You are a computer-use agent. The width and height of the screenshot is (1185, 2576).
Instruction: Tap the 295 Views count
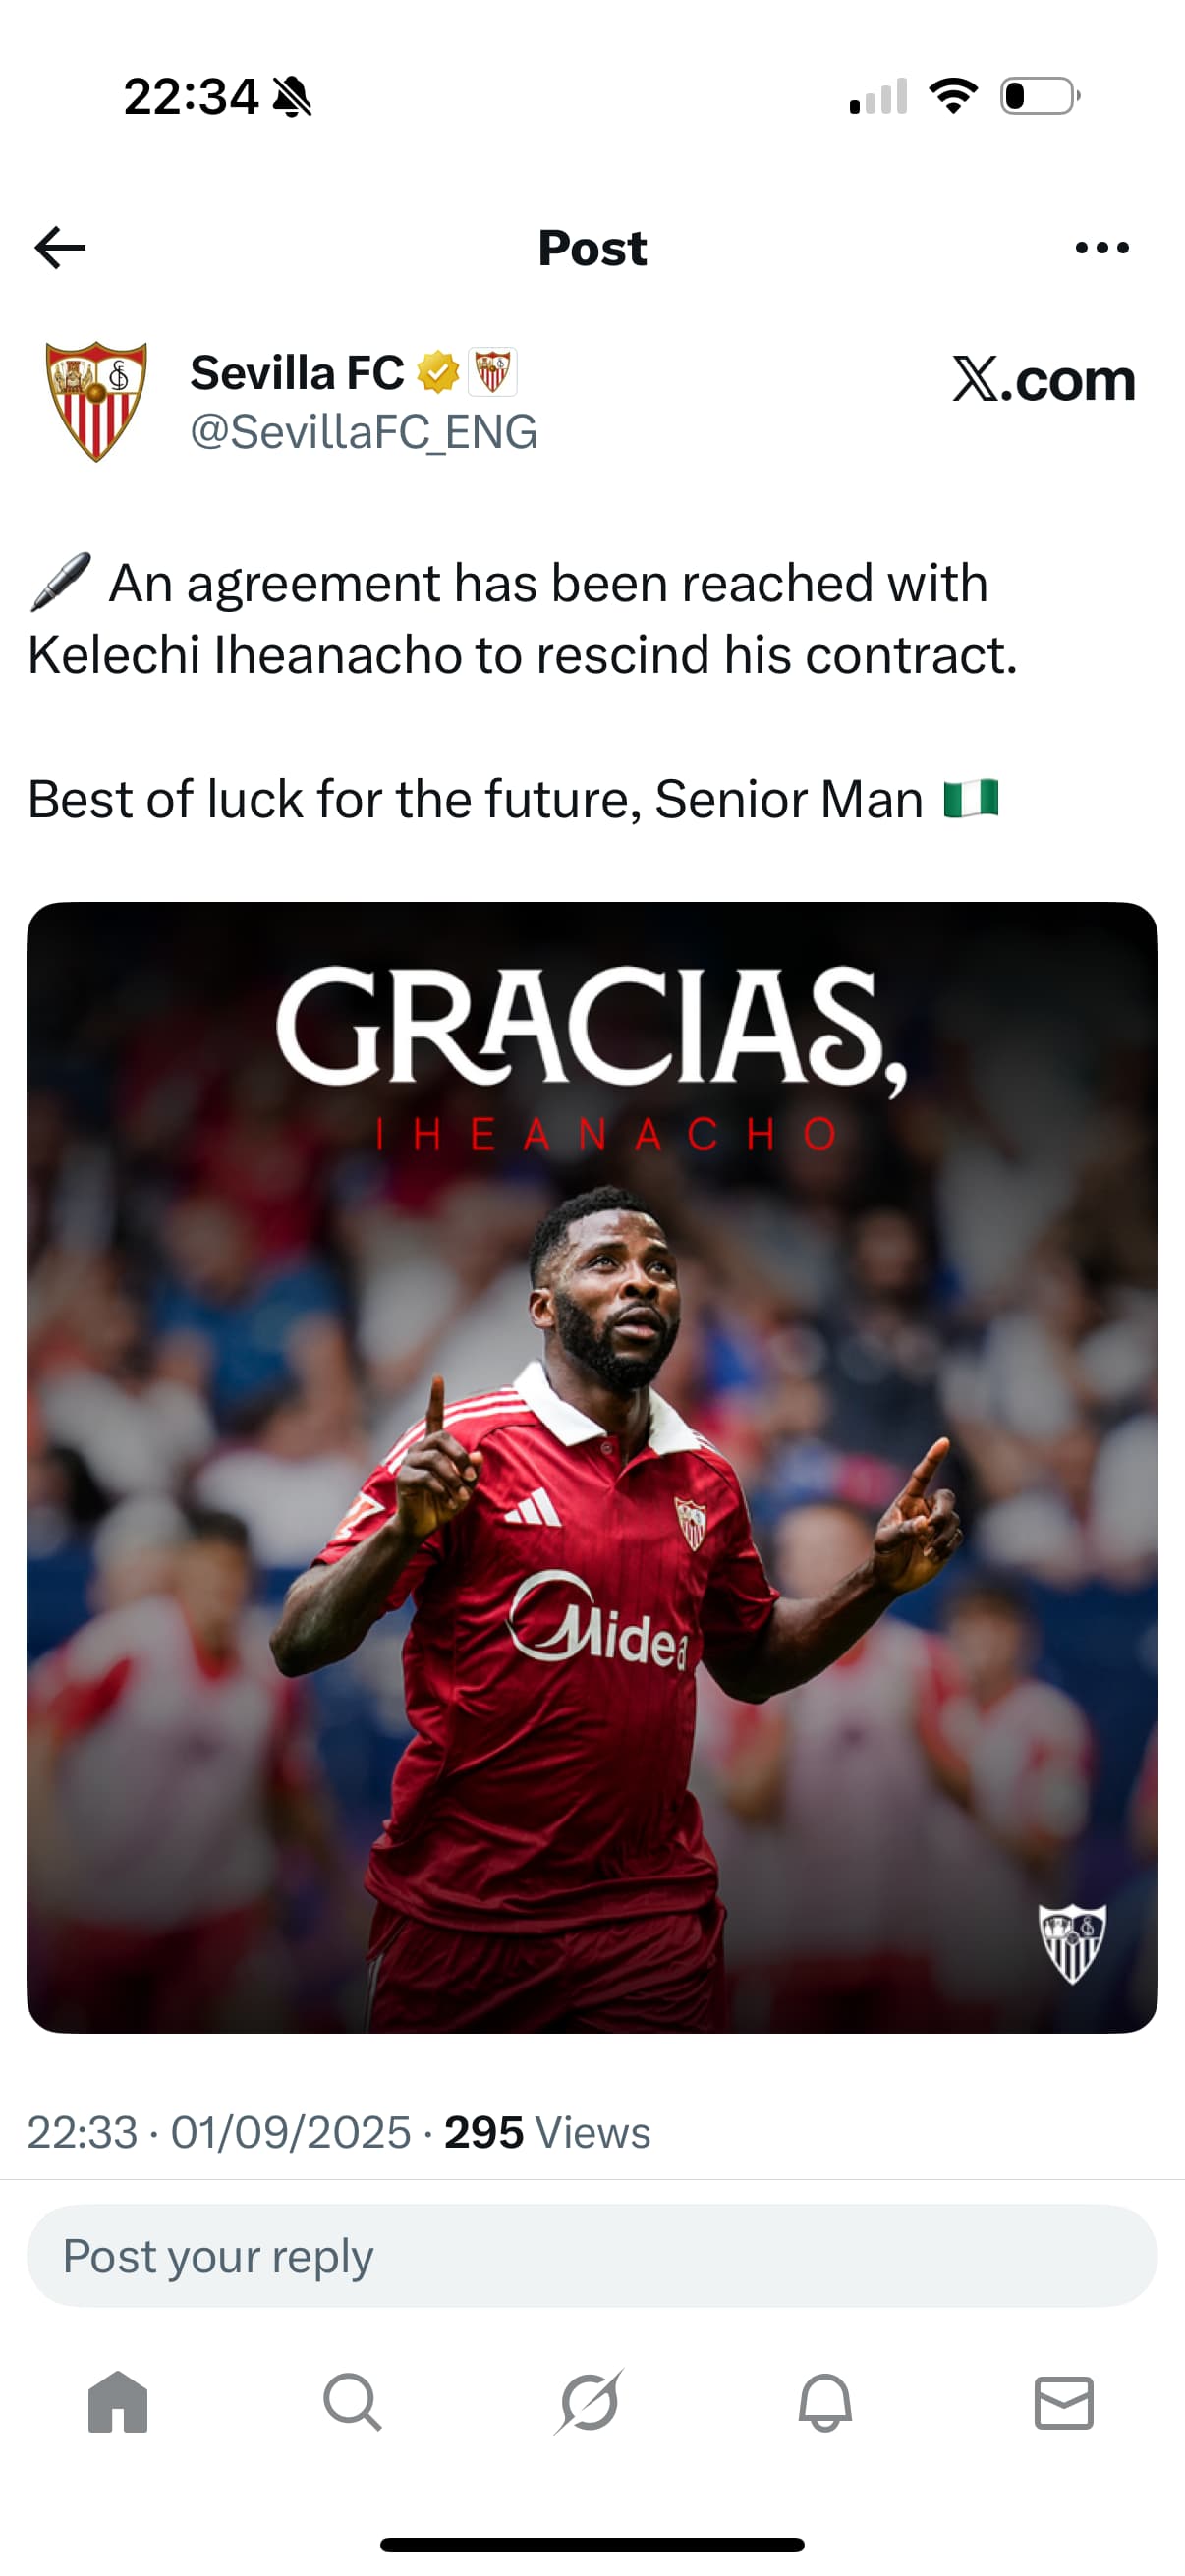(x=547, y=2131)
